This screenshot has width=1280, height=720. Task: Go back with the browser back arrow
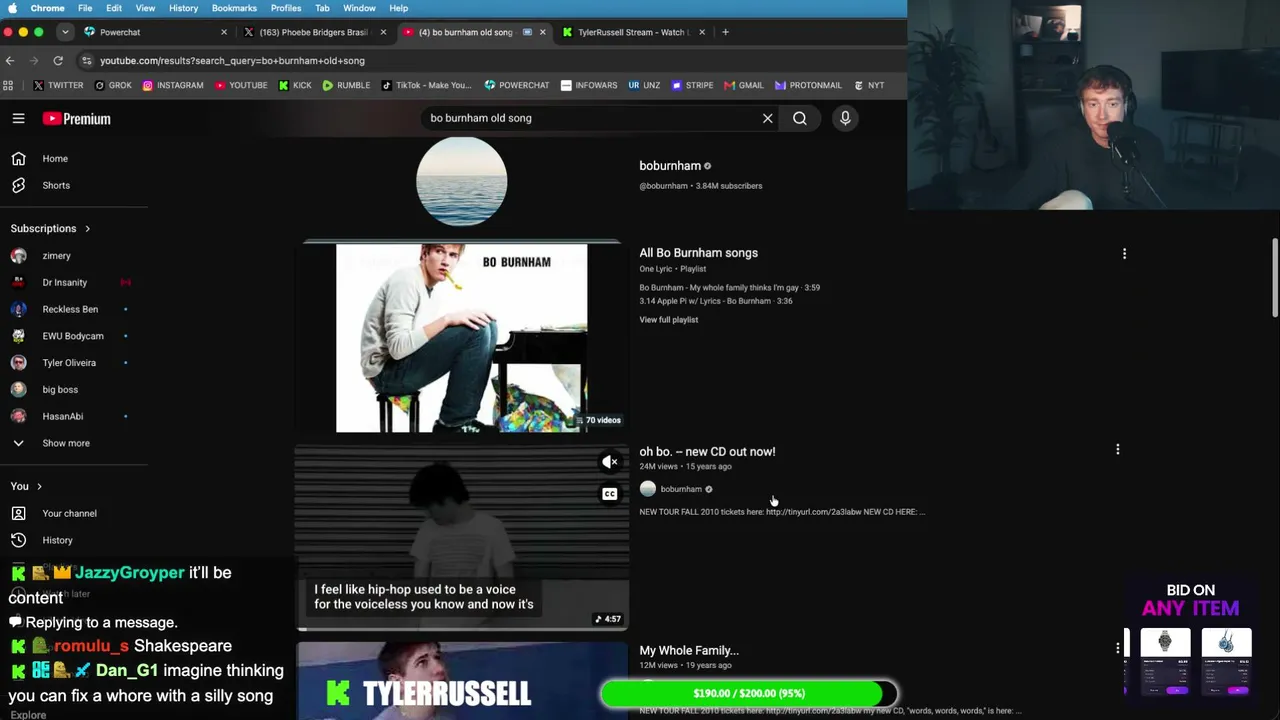click(10, 60)
